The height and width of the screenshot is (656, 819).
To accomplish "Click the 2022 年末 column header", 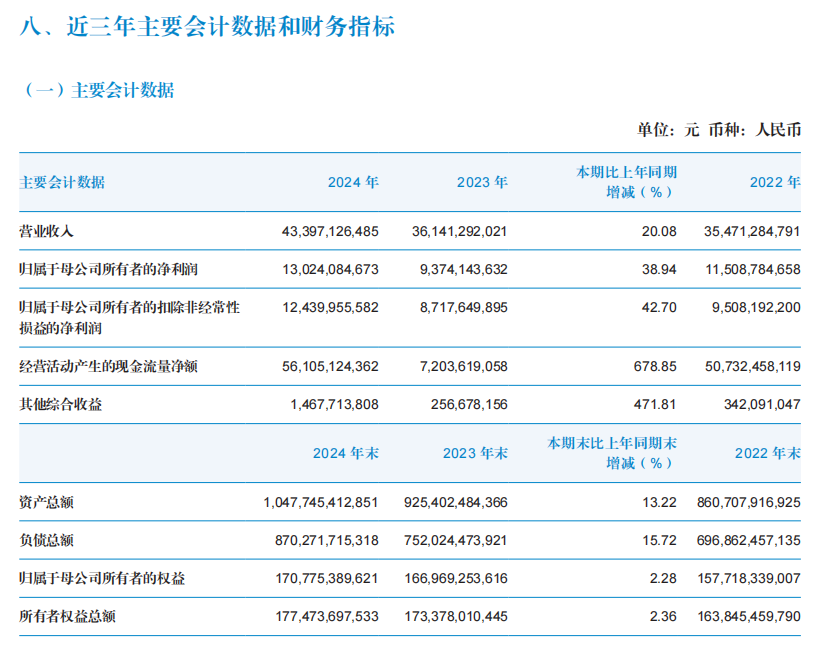I will point(768,453).
